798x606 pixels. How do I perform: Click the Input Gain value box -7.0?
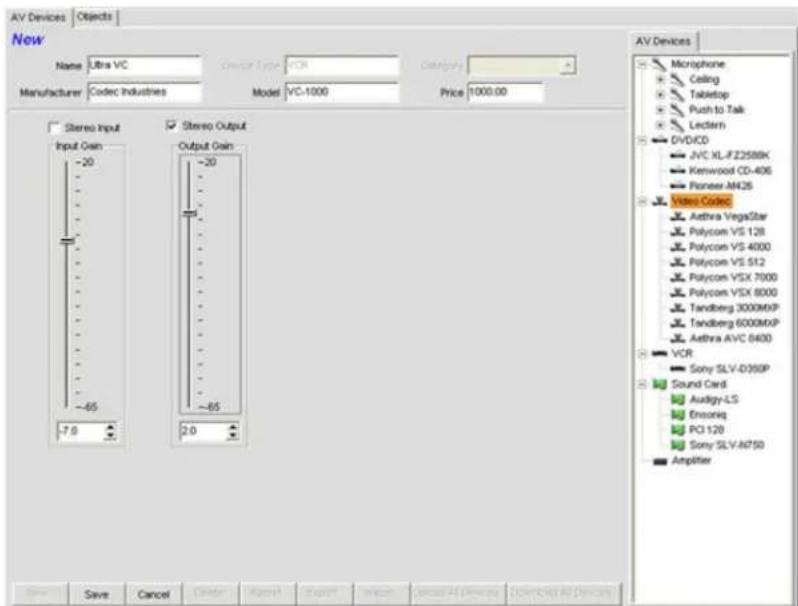80,431
